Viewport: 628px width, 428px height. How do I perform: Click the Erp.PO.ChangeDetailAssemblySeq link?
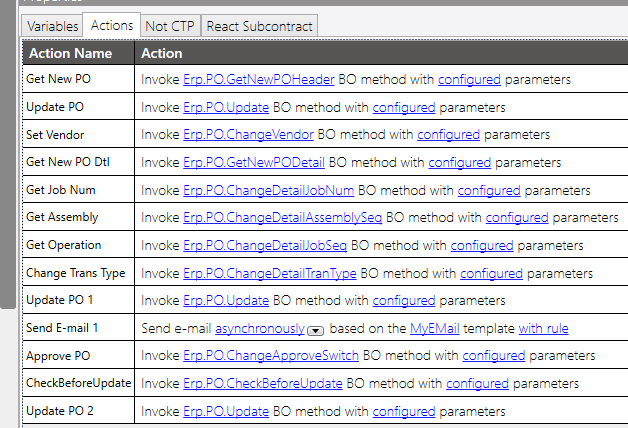[283, 216]
